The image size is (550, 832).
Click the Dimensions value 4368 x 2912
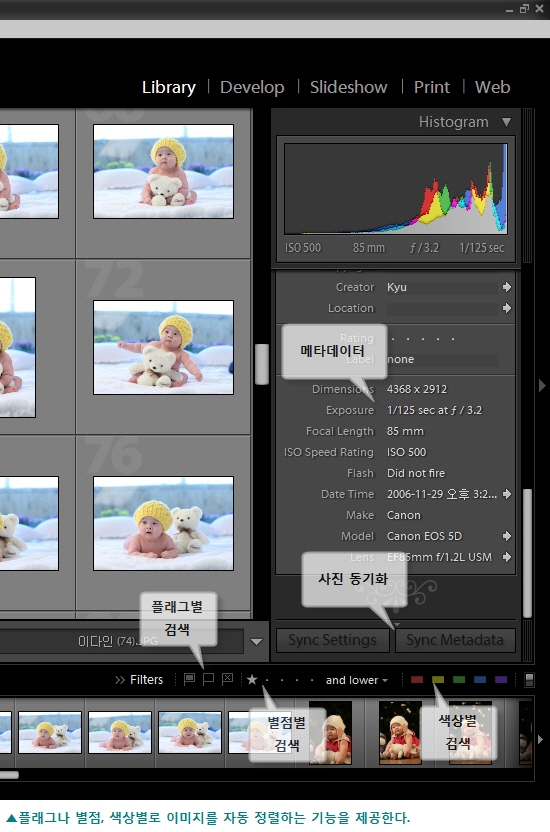(417, 389)
